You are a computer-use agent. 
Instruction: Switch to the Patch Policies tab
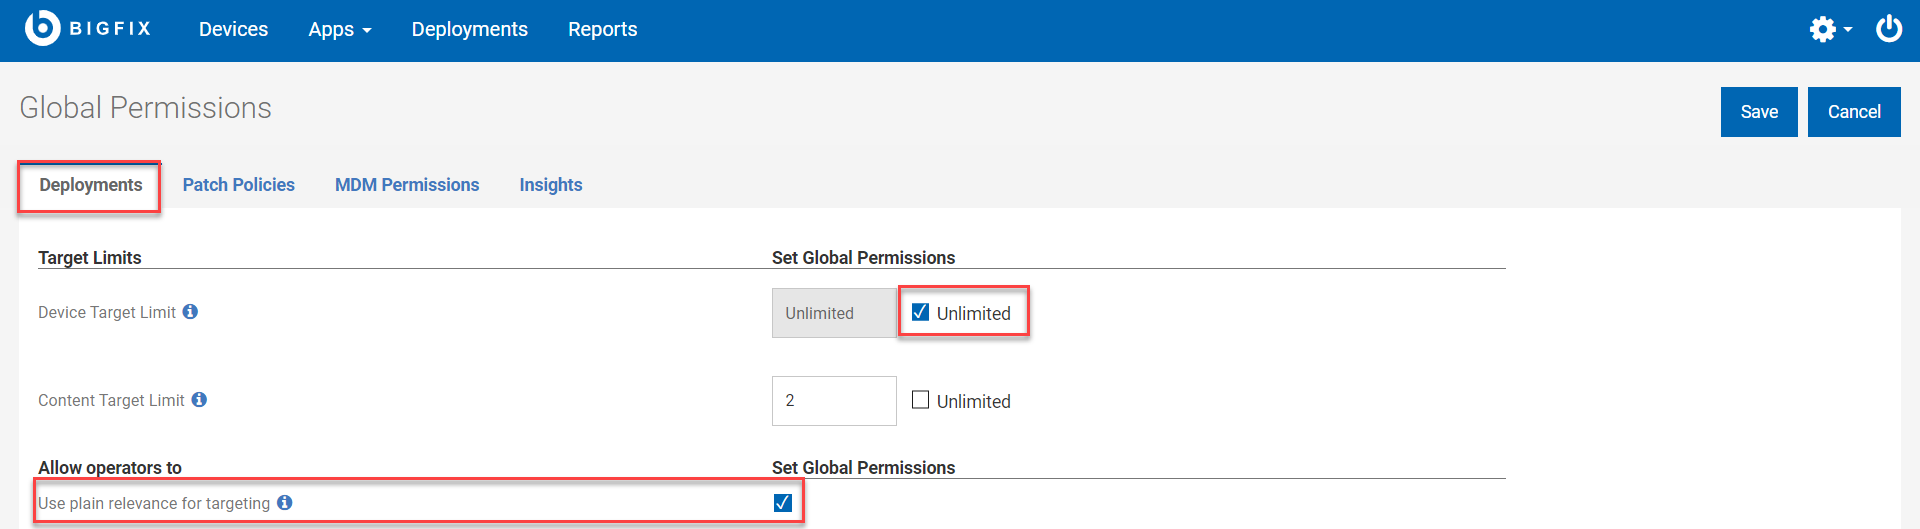point(238,185)
